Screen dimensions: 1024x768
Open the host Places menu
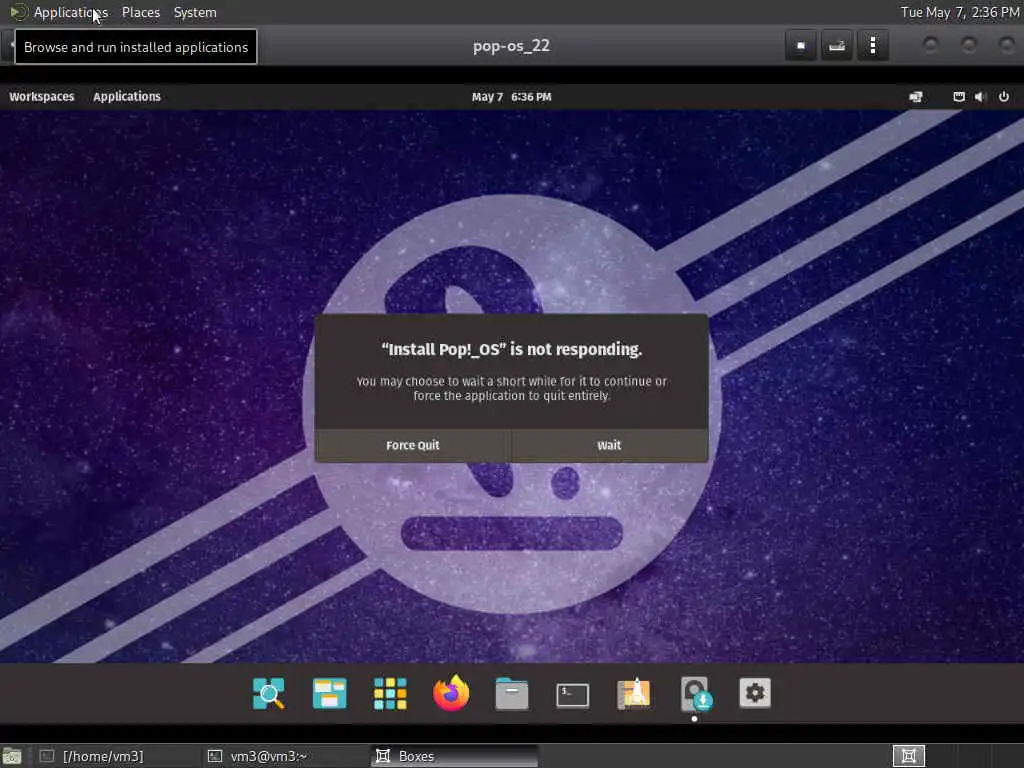[141, 12]
